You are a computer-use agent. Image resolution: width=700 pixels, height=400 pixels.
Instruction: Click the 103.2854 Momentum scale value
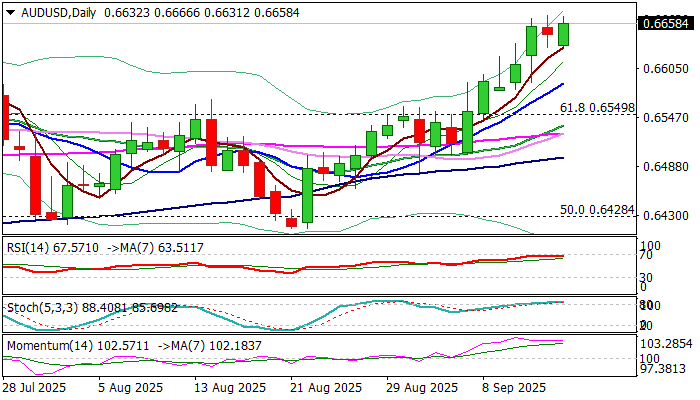coord(667,342)
